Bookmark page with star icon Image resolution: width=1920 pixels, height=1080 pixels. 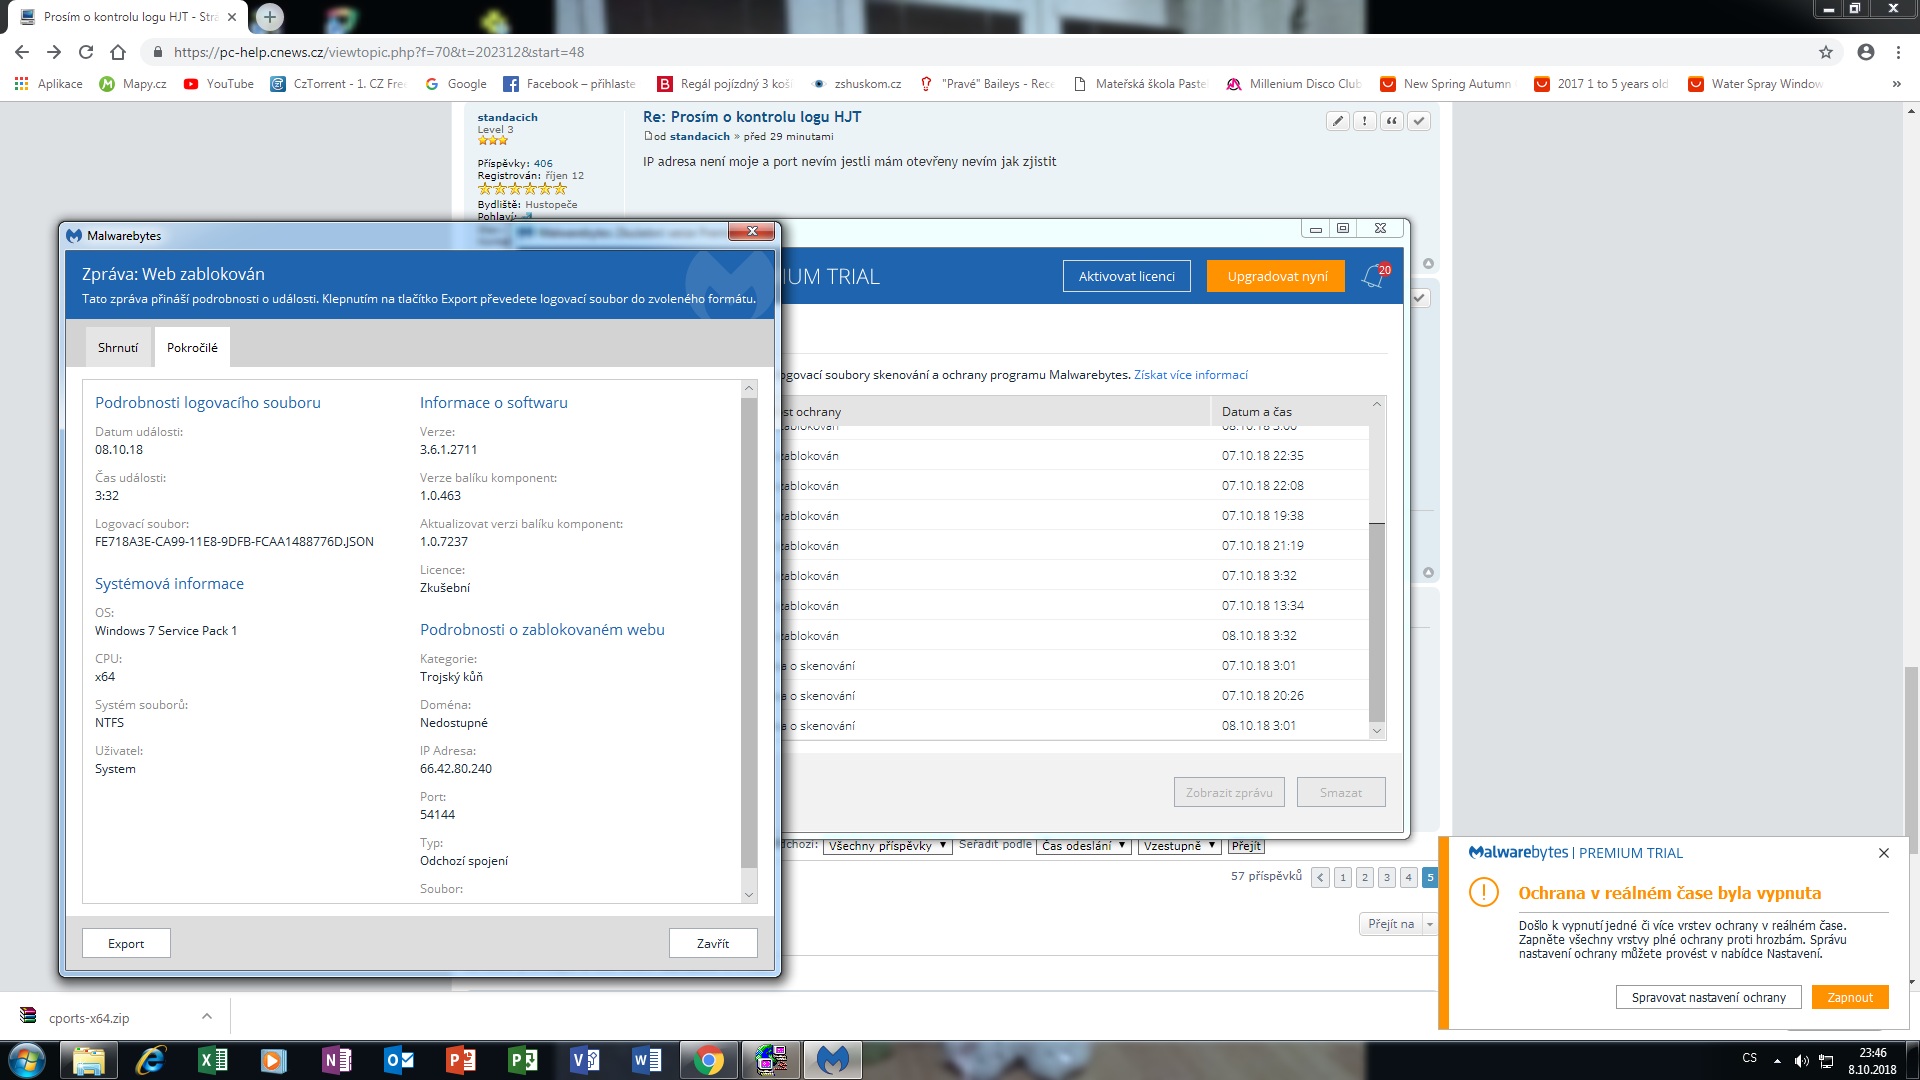pos(1826,52)
